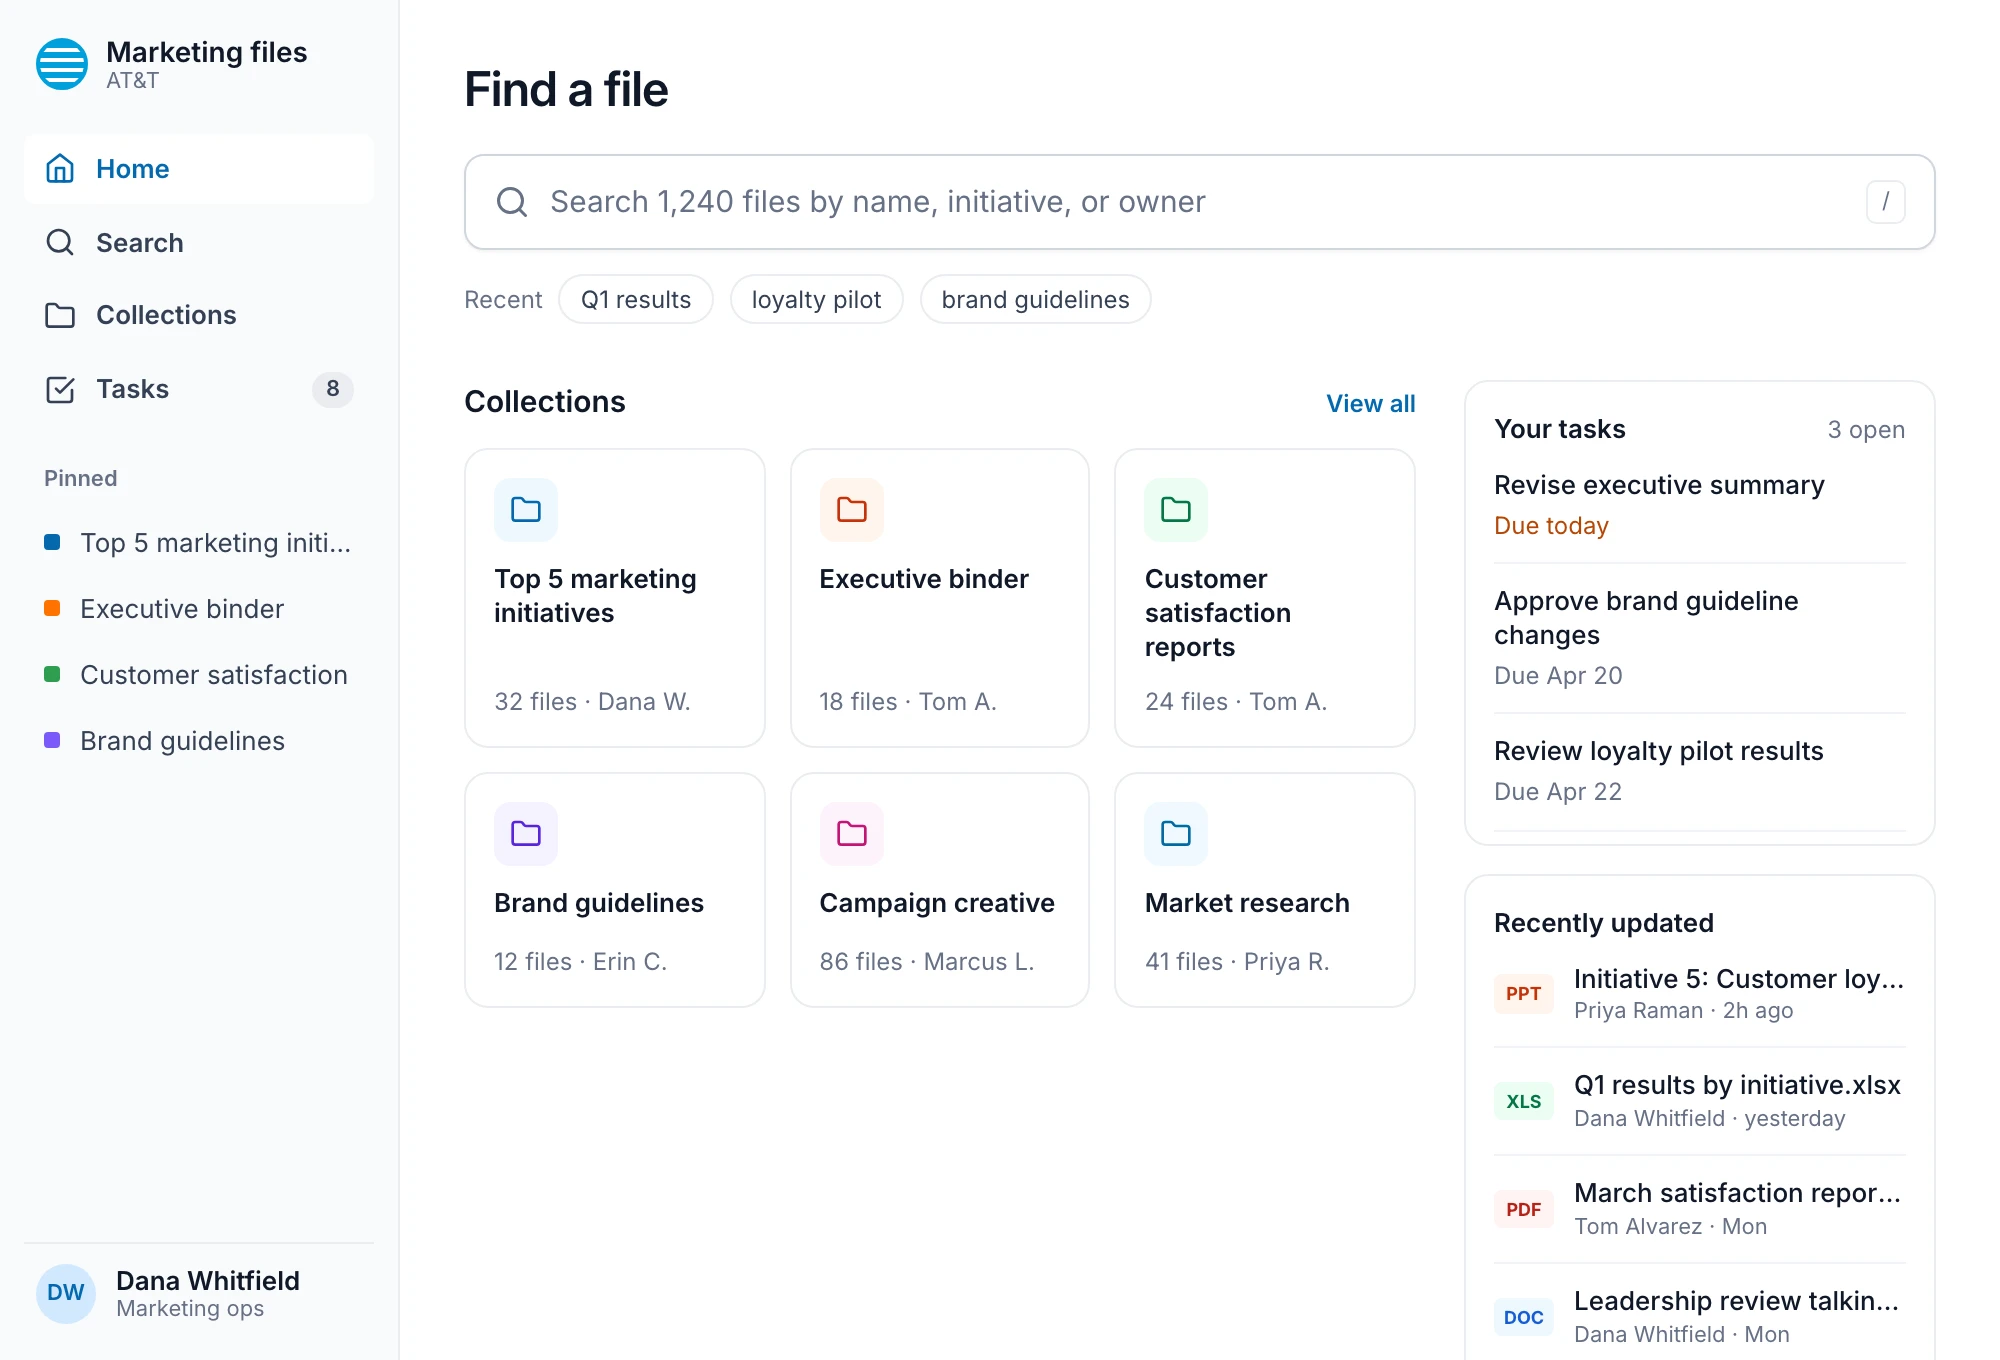
Task: Click the magnifier icon inside search bar
Action: (512, 202)
